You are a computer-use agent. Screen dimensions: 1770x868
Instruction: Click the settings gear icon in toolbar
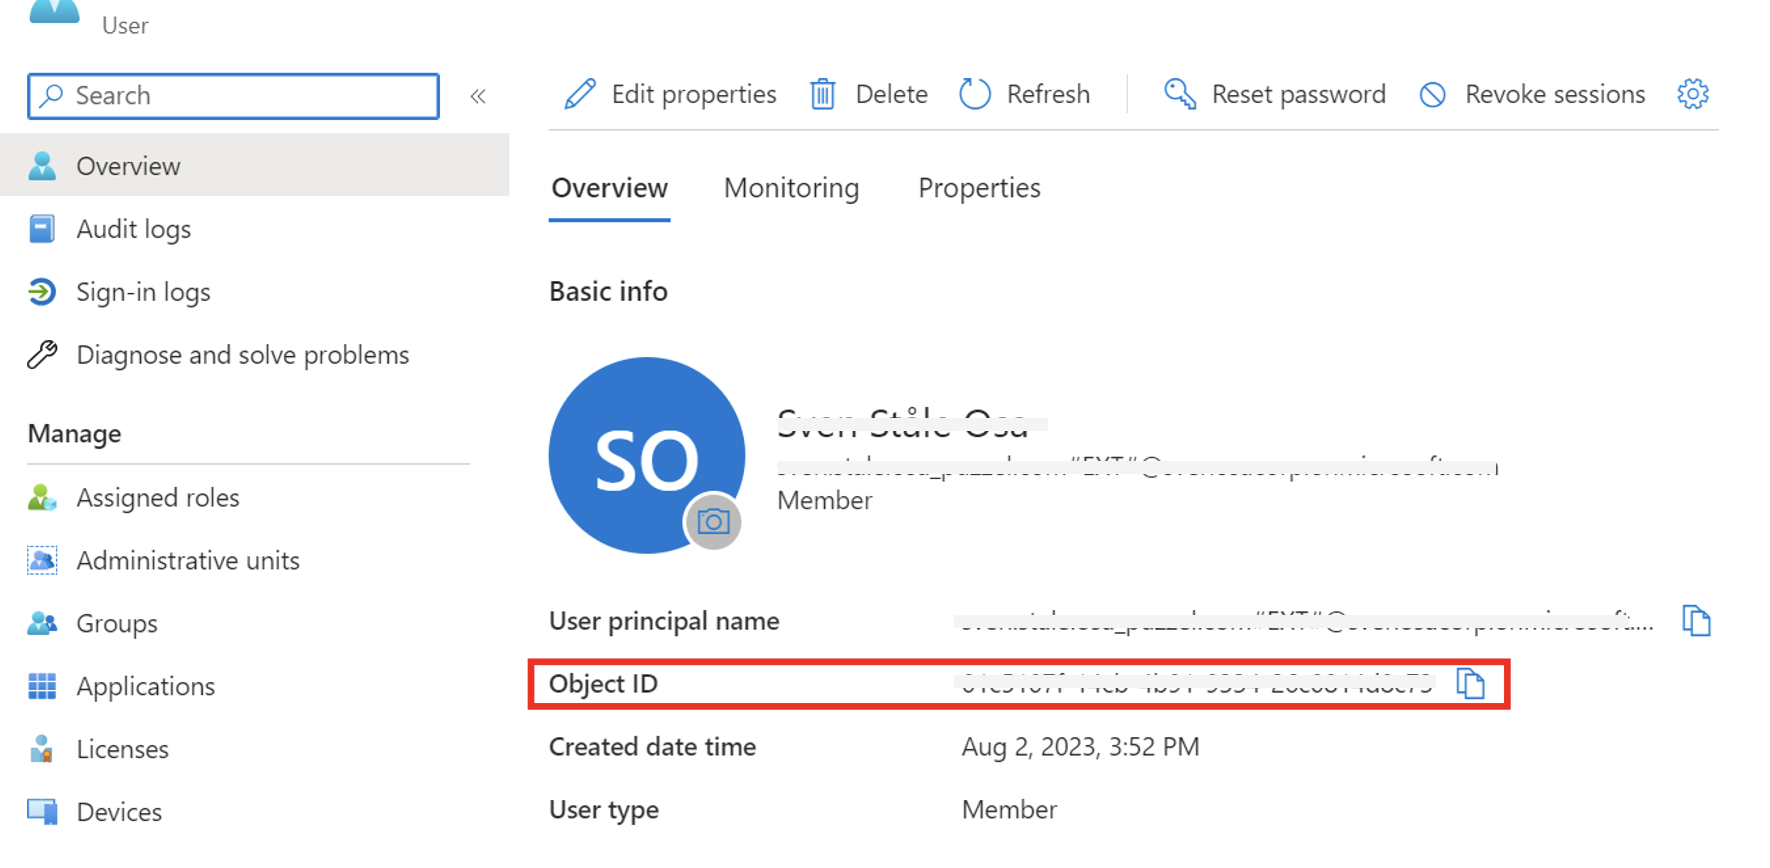click(x=1692, y=94)
